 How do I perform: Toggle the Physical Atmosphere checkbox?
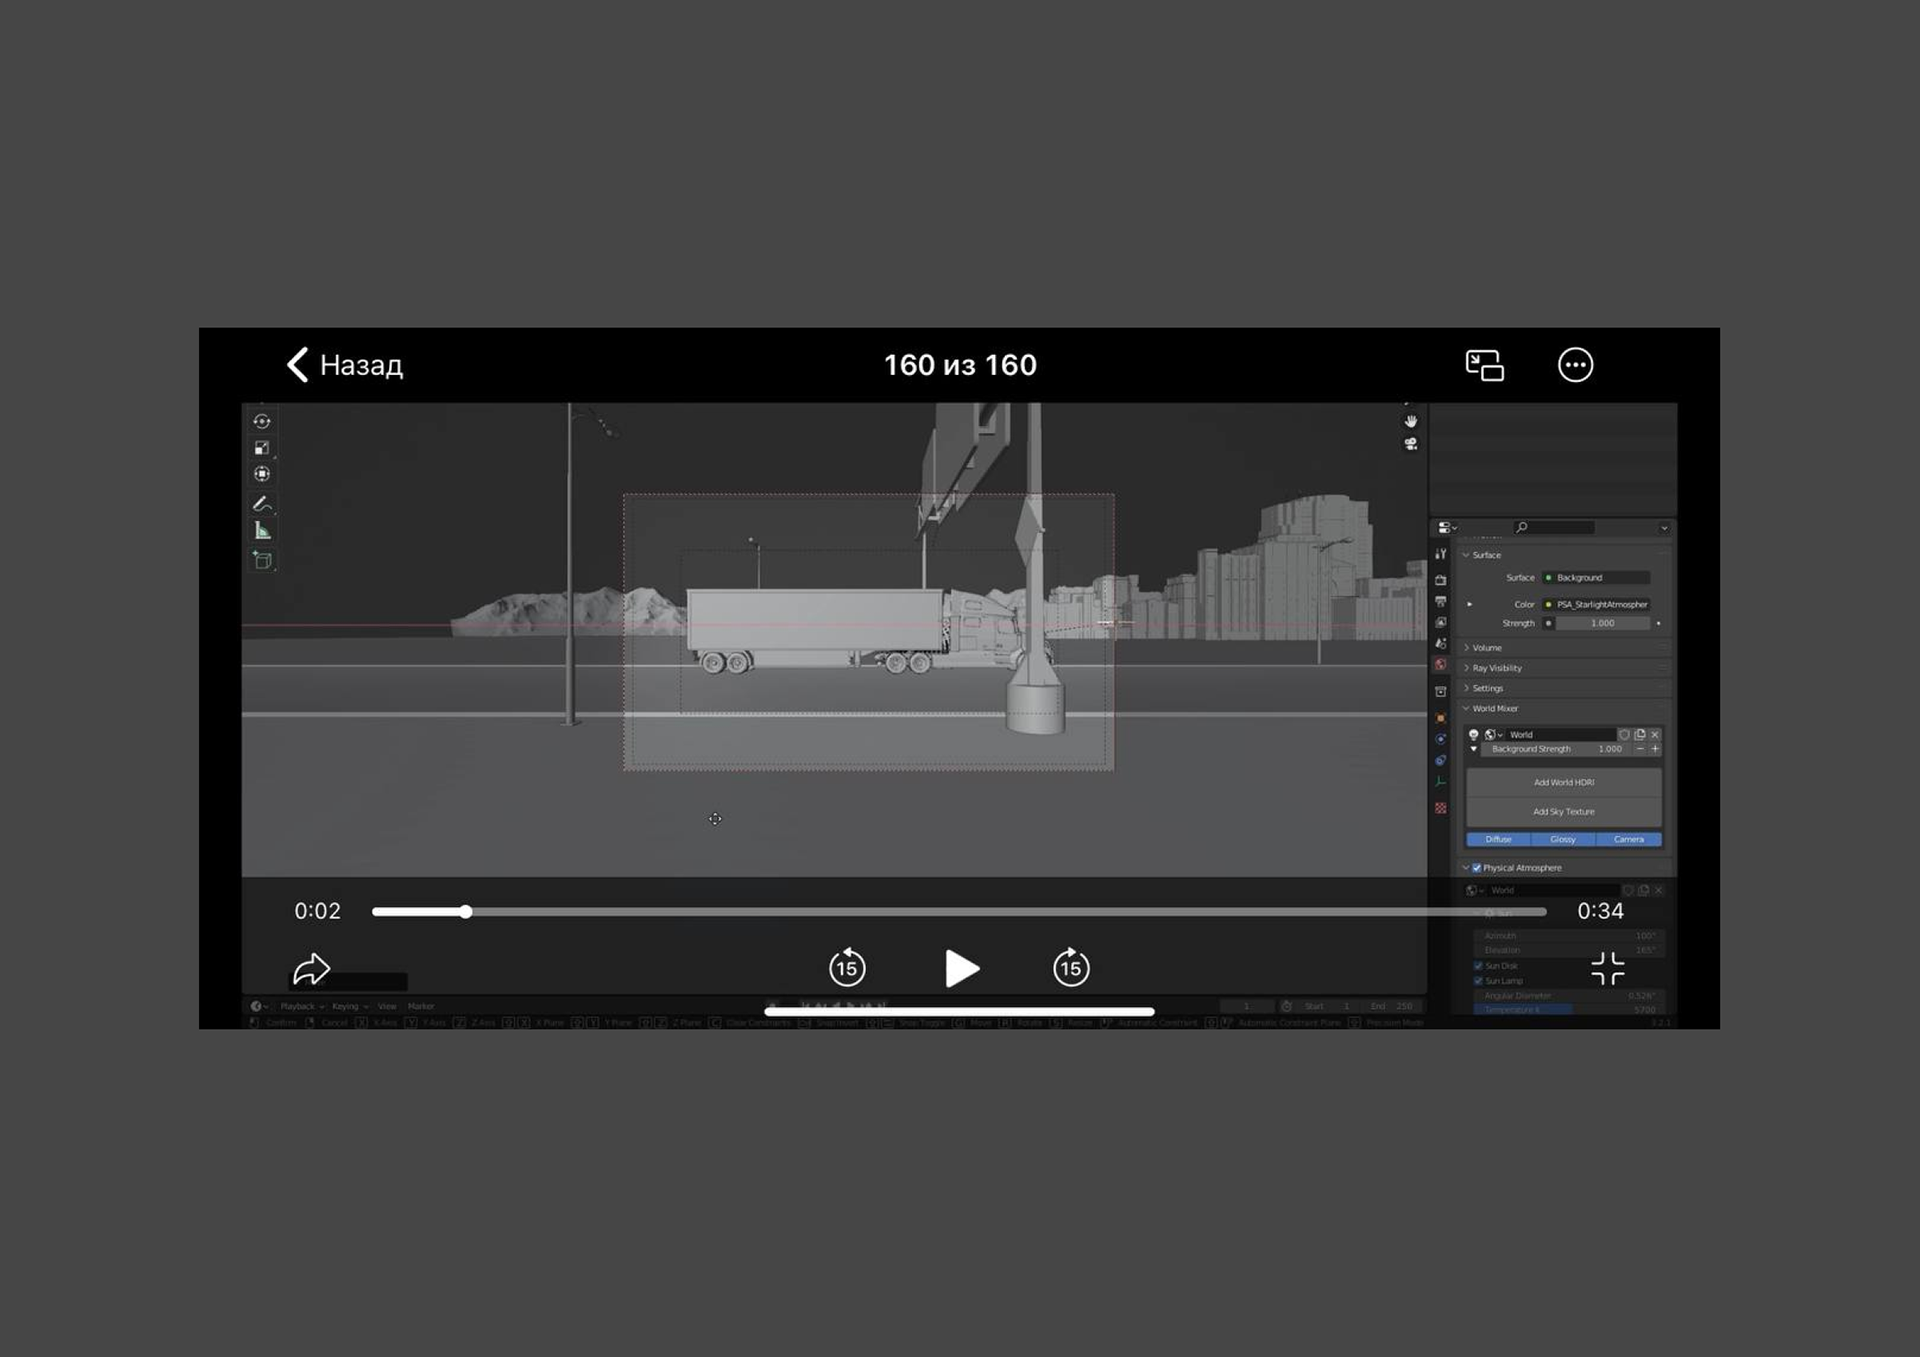click(1477, 868)
